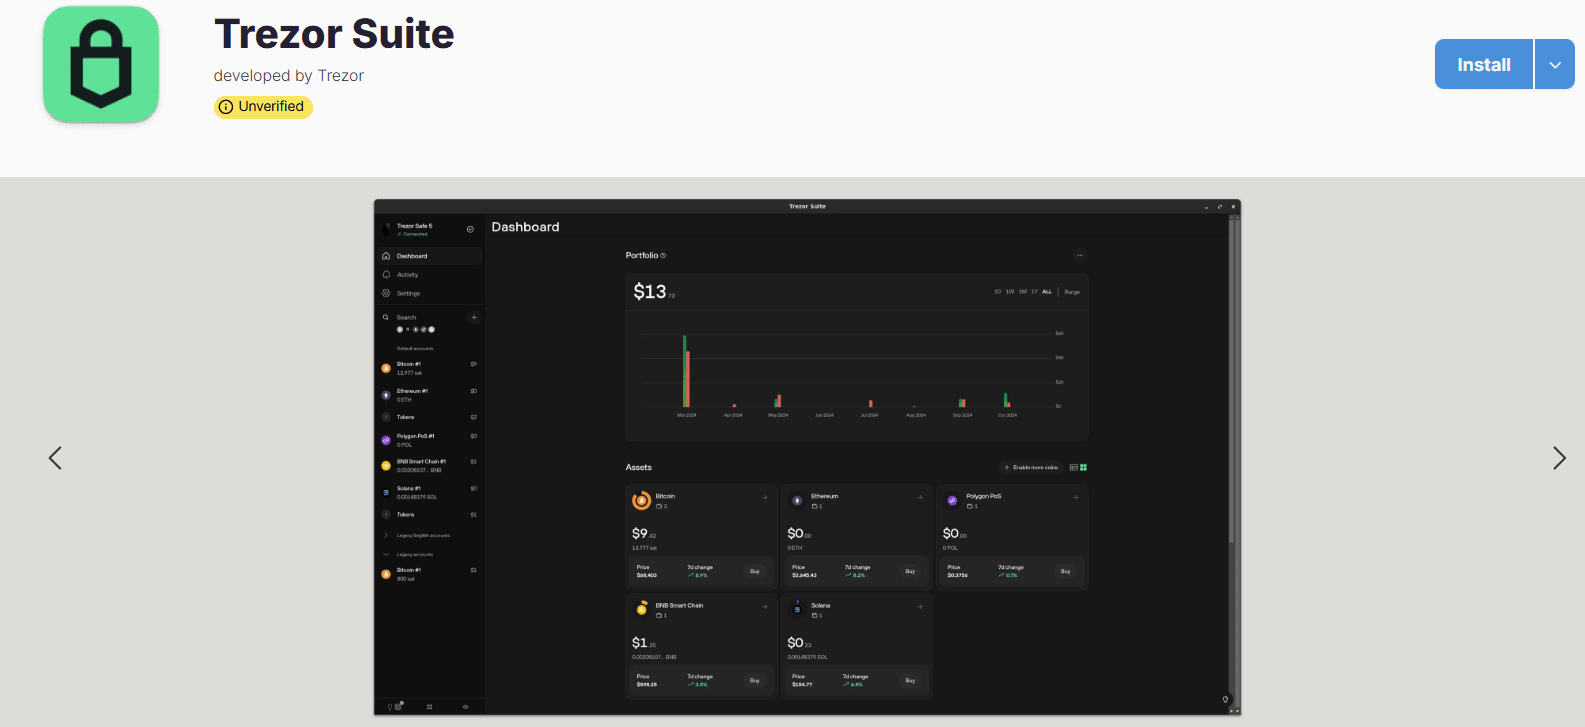Go to the next screenshot with right arrow
This screenshot has width=1585, height=727.
click(1559, 458)
